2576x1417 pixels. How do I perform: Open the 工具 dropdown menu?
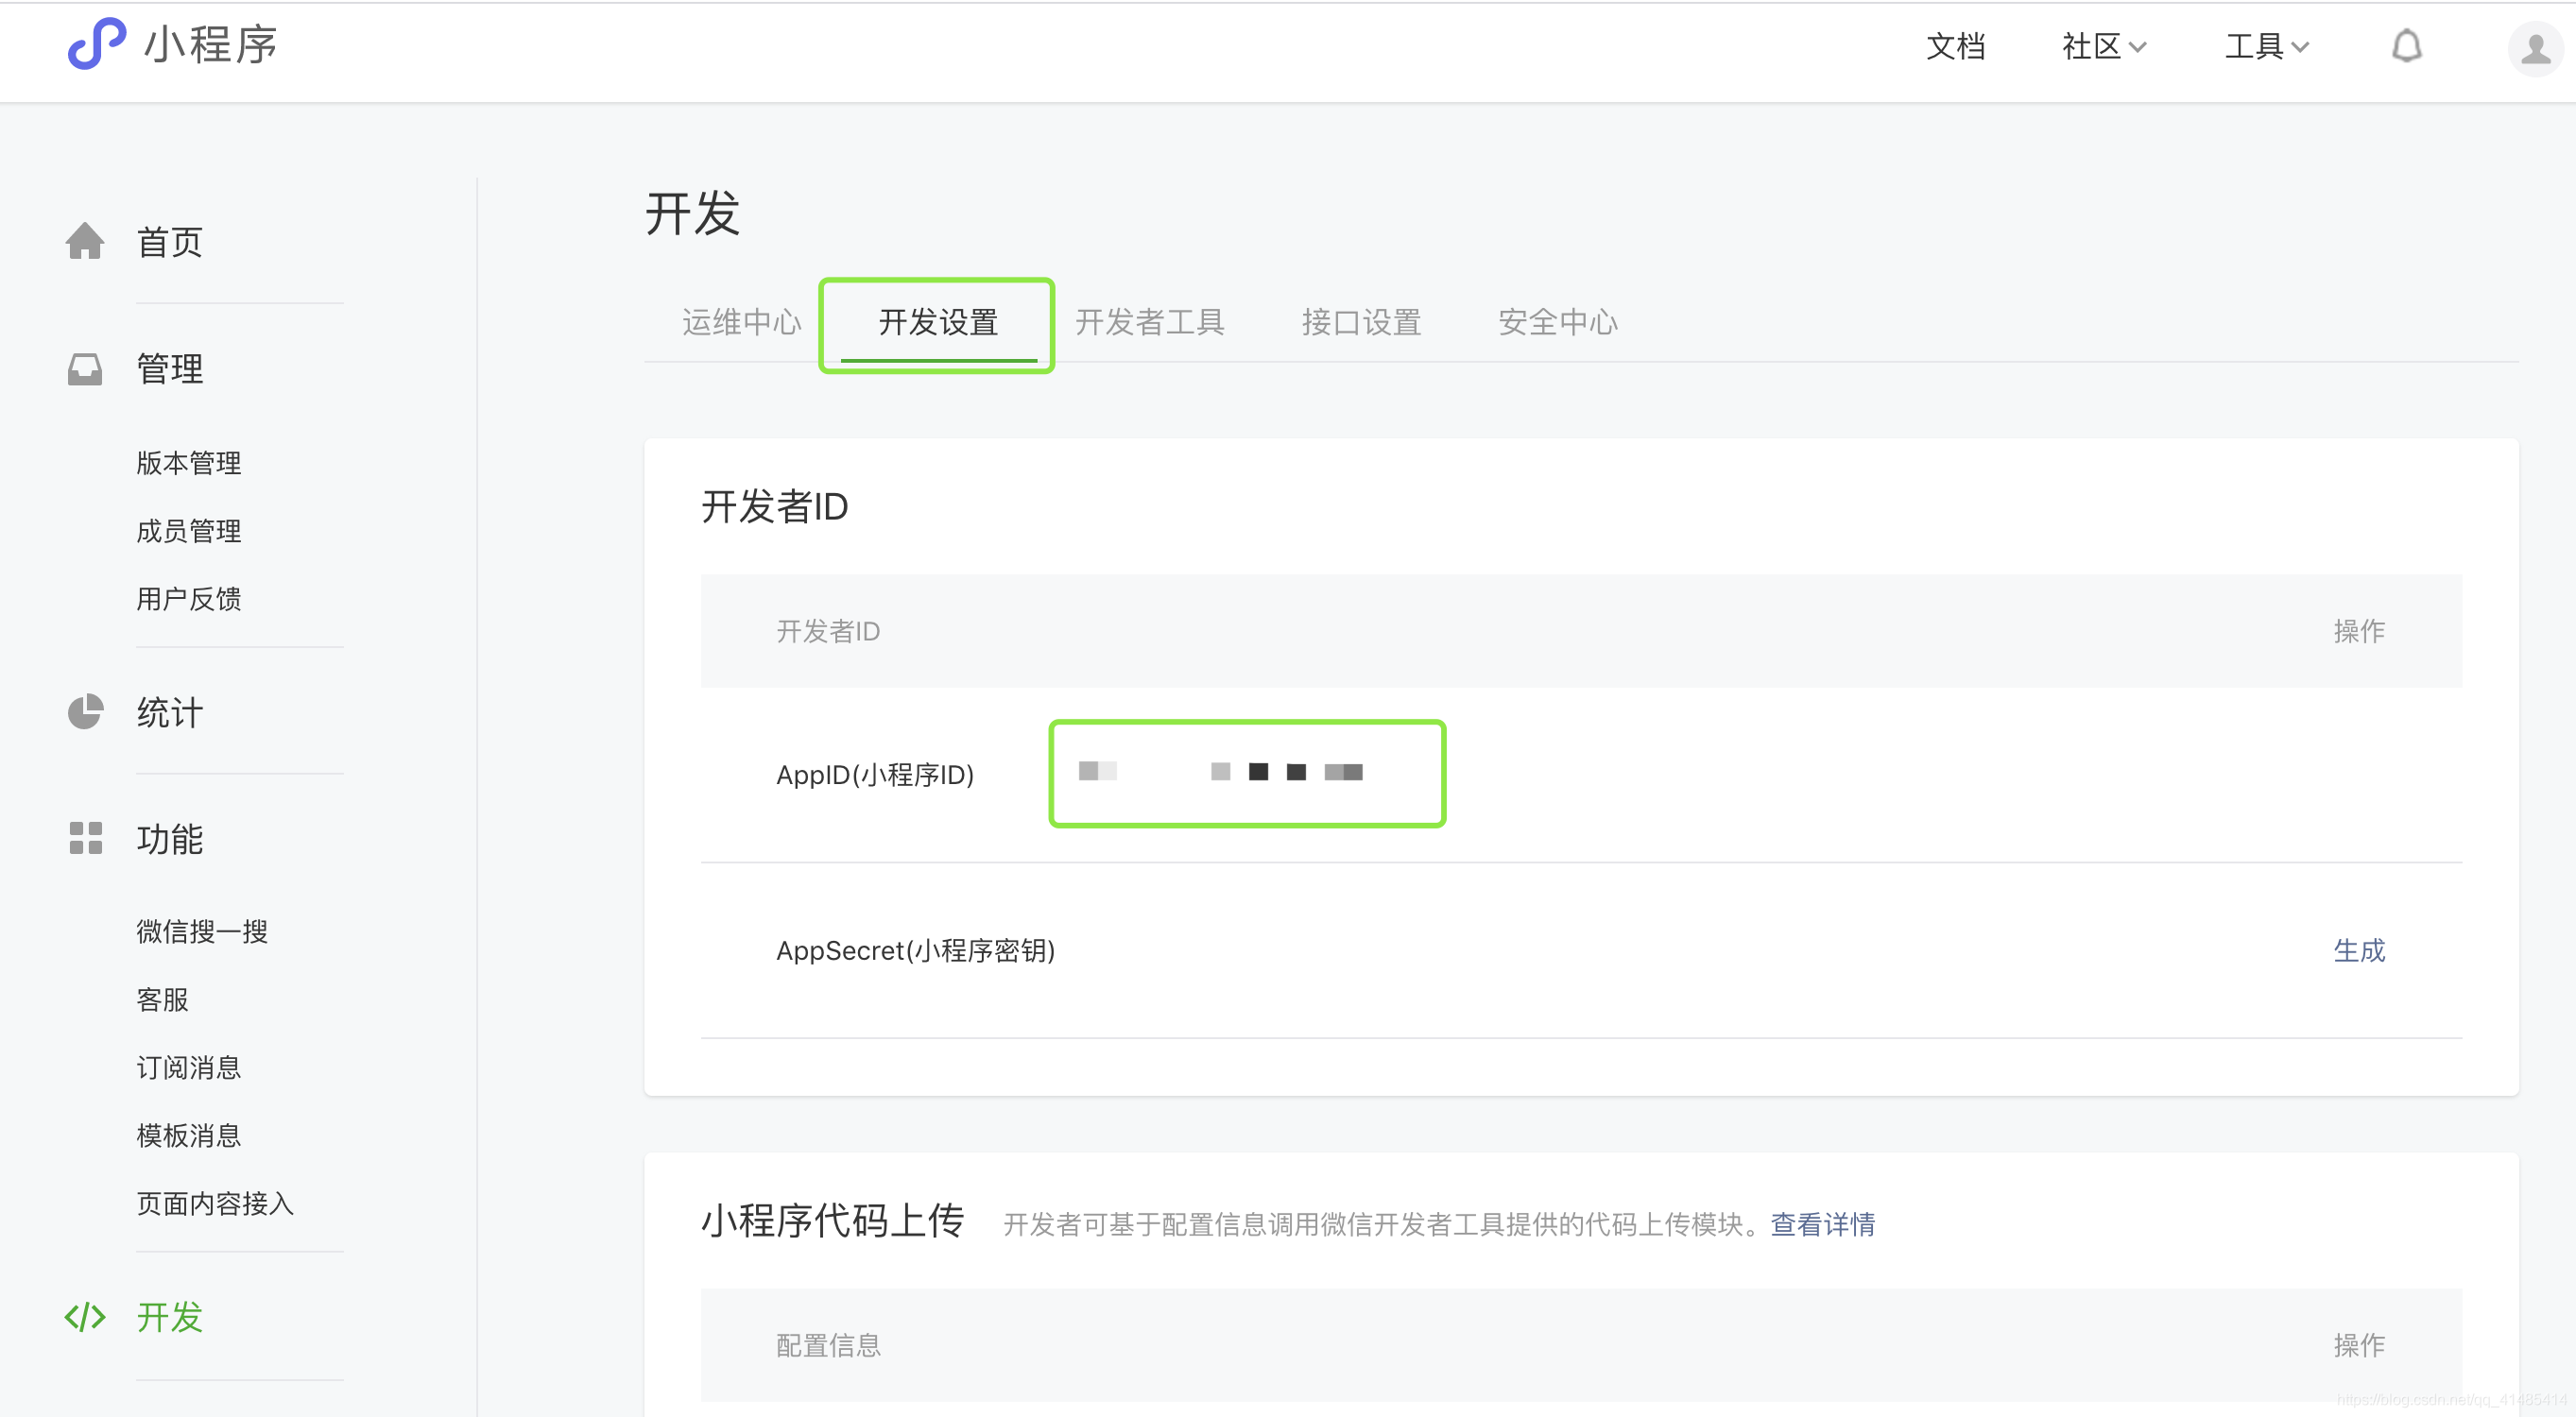coord(2265,46)
